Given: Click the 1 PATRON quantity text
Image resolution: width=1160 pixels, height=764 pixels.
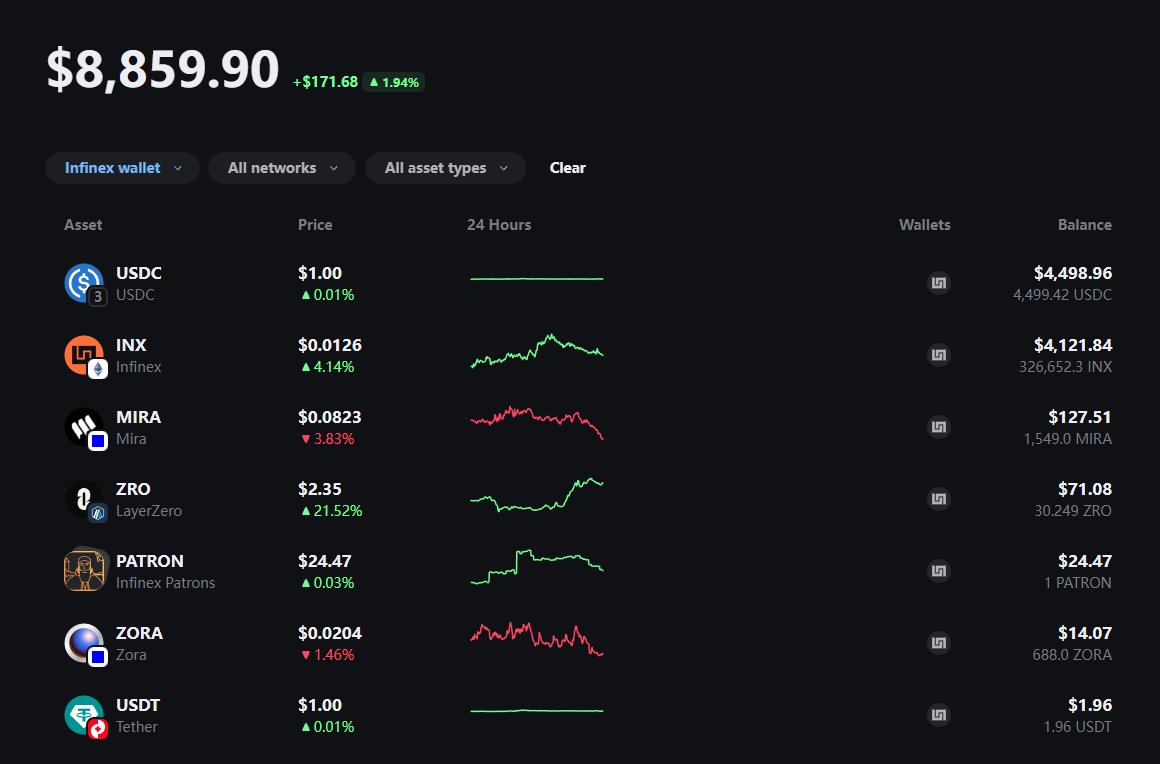Looking at the screenshot, I should [1078, 583].
